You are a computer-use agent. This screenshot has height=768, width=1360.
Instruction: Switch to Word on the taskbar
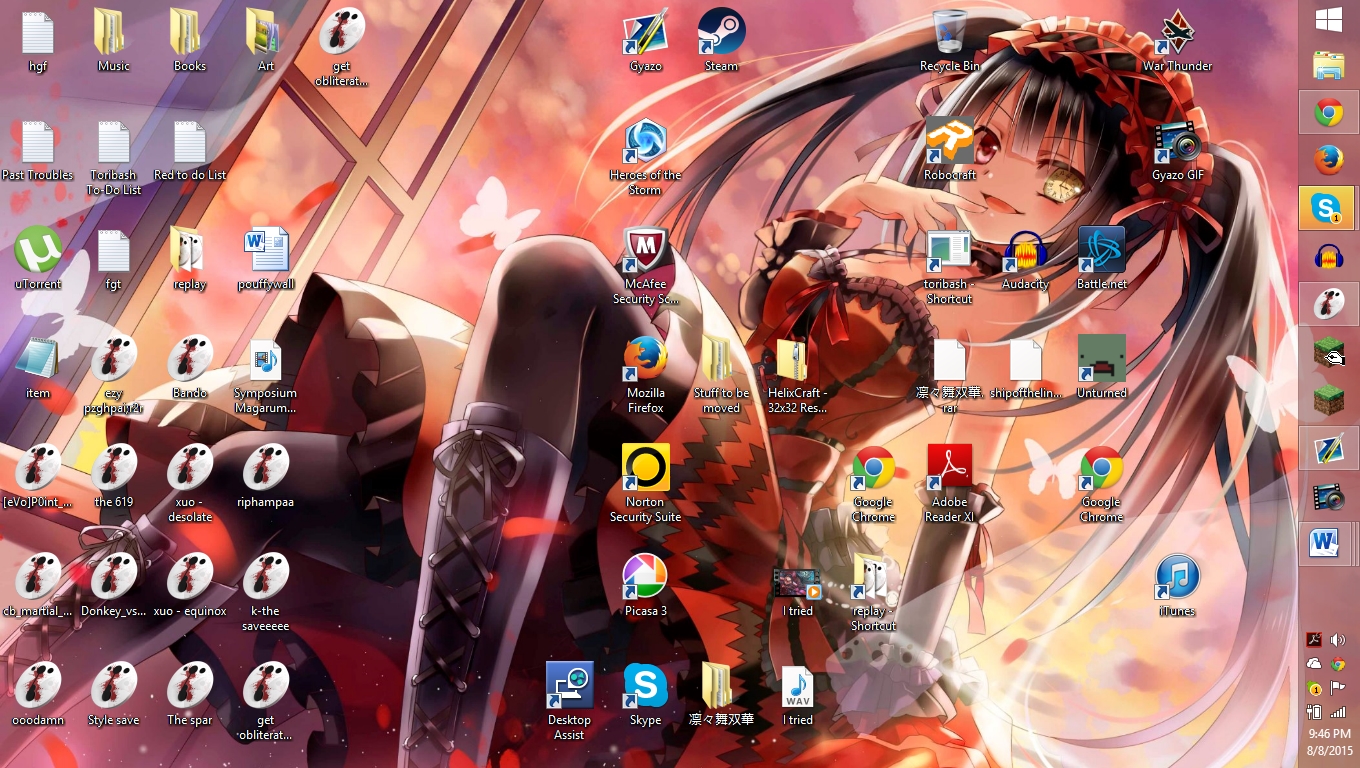coord(1328,544)
